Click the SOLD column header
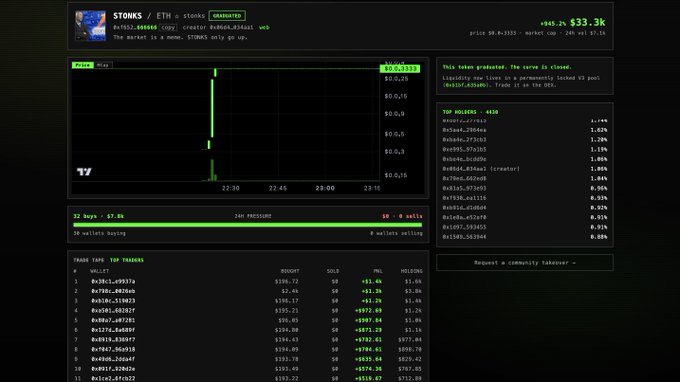Screen dimensions: 680x382 tap(333, 271)
